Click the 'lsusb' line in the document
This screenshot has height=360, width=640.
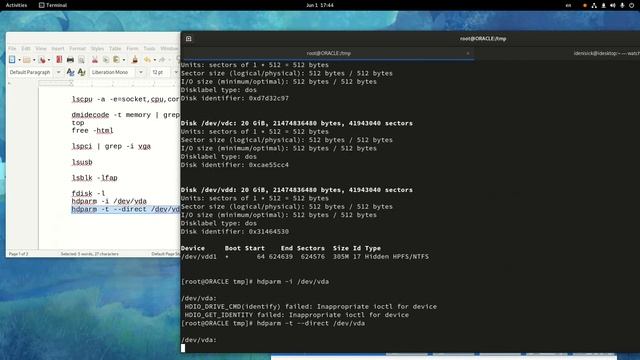(82, 162)
